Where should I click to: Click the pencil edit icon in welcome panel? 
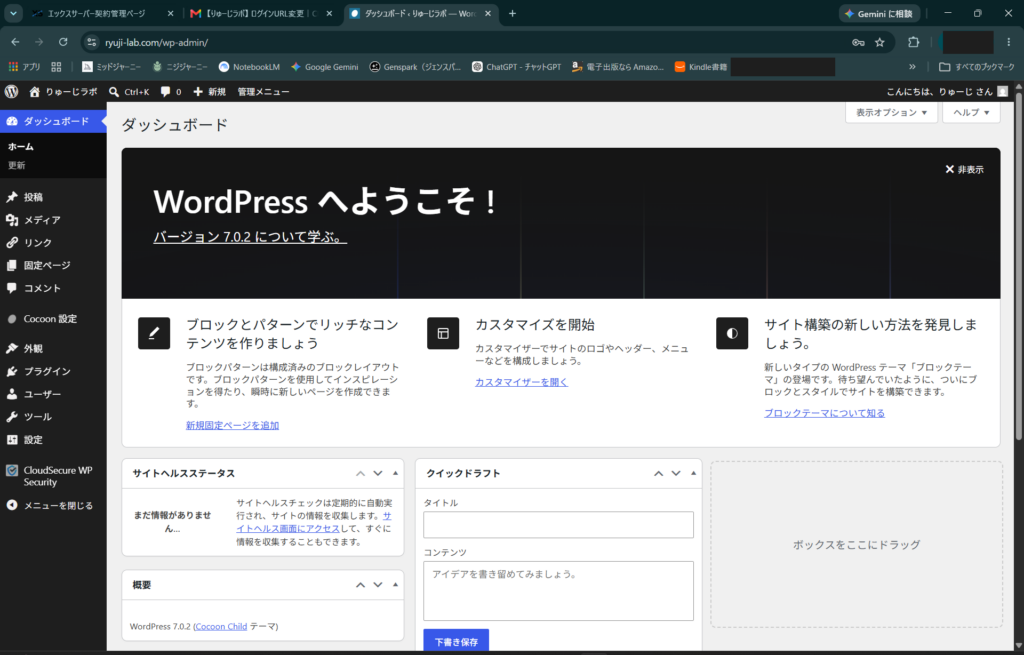(x=154, y=333)
